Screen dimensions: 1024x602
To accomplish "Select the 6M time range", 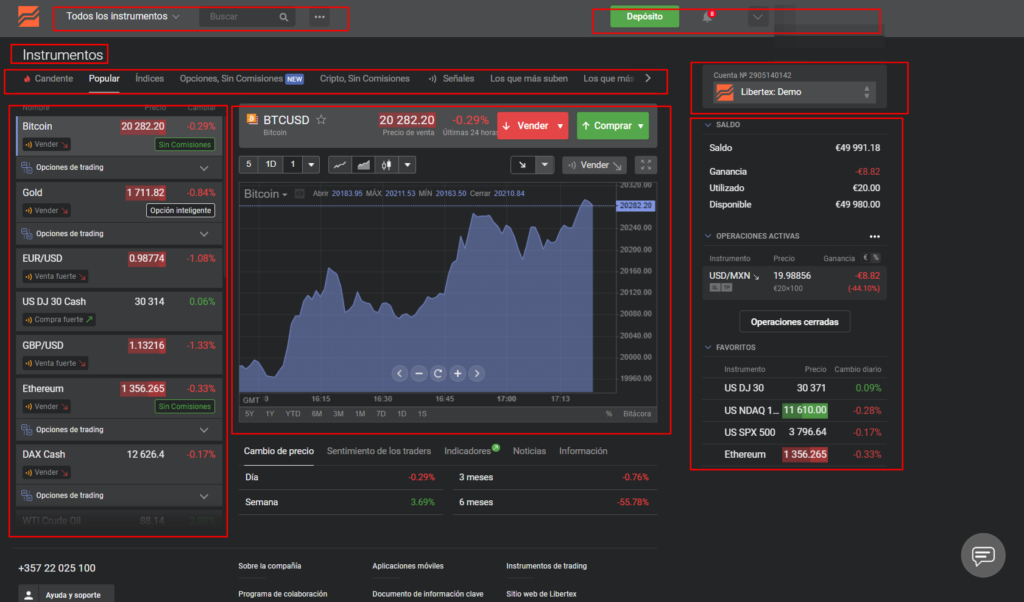I will [x=317, y=414].
